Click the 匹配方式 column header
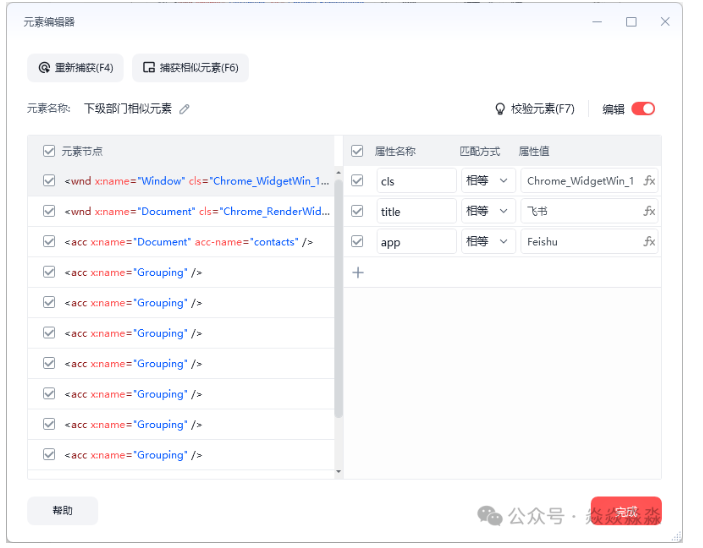Screen dimensions: 703x548 (x=479, y=151)
